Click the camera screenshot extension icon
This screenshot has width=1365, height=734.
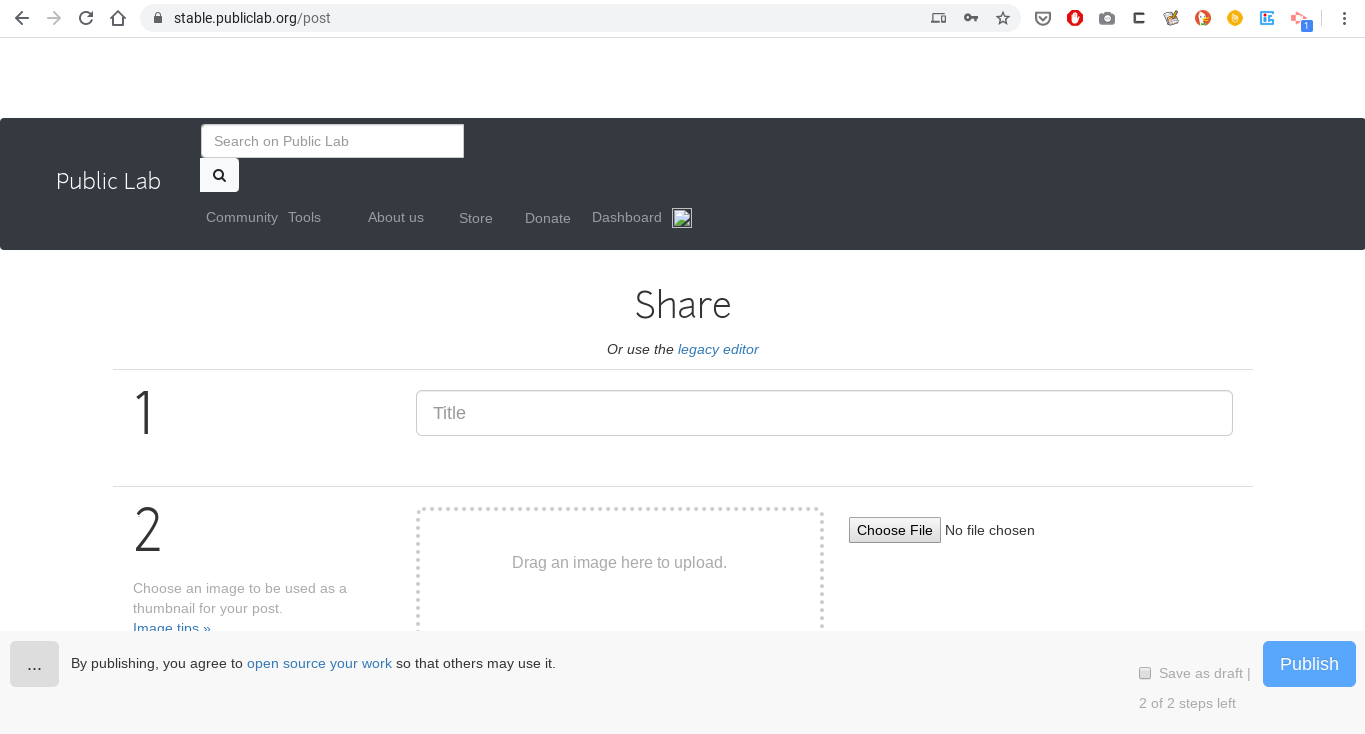[x=1107, y=17]
